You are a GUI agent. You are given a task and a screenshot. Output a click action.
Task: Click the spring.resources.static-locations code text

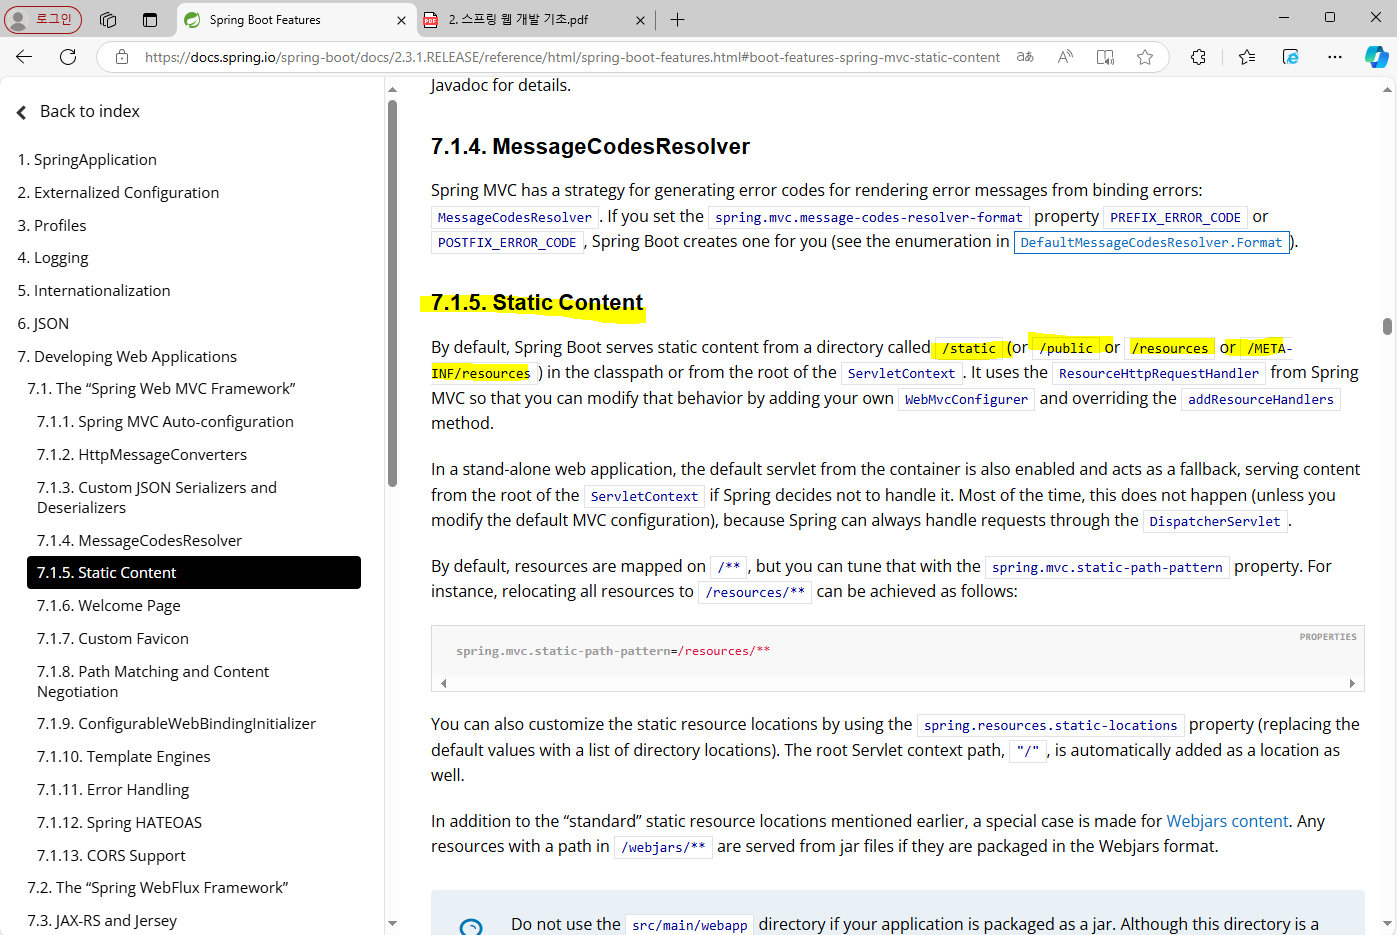[1050, 725]
